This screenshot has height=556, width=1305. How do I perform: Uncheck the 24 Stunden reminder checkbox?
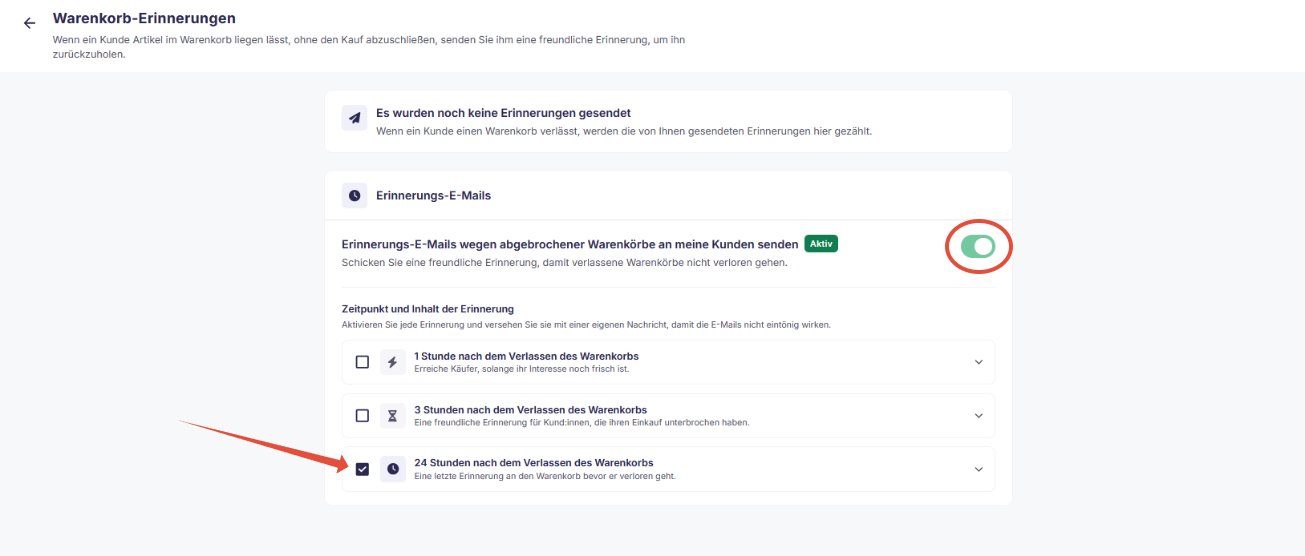[x=362, y=469]
